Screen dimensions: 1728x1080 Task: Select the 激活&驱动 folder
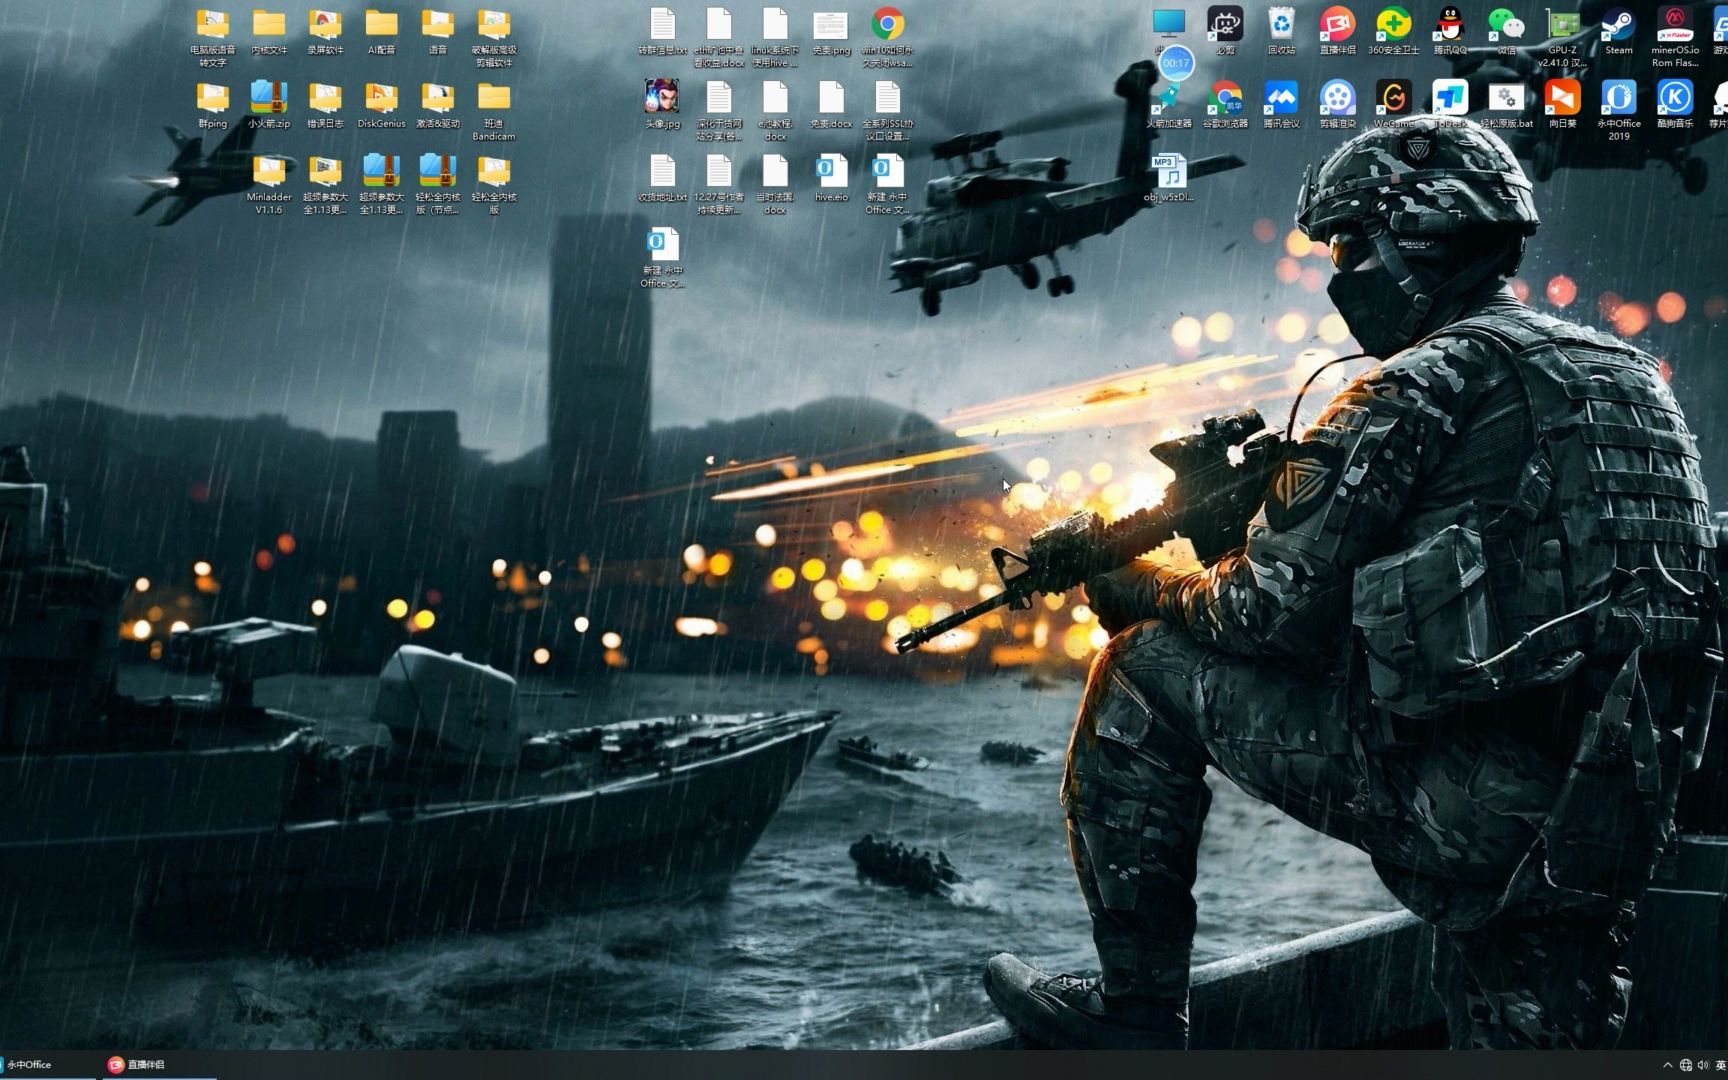(x=437, y=104)
